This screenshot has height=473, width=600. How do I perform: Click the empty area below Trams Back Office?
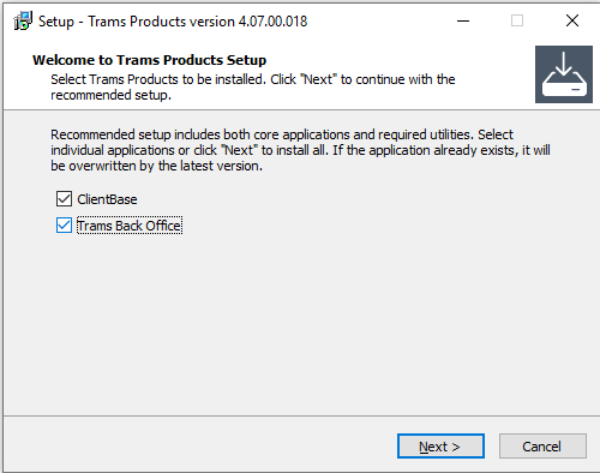(300, 320)
